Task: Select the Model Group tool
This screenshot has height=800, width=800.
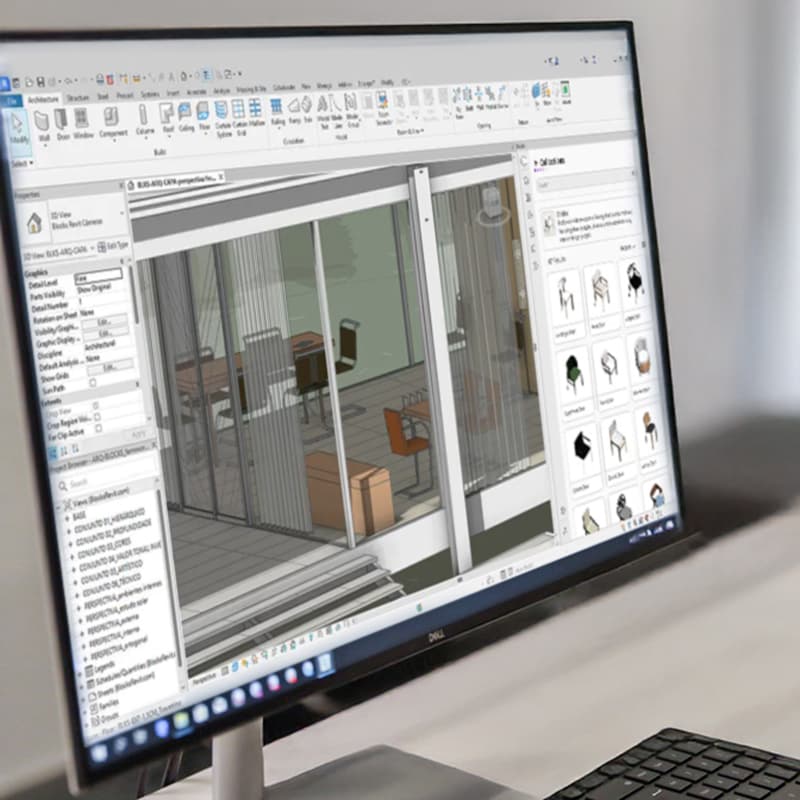Action: [352, 111]
